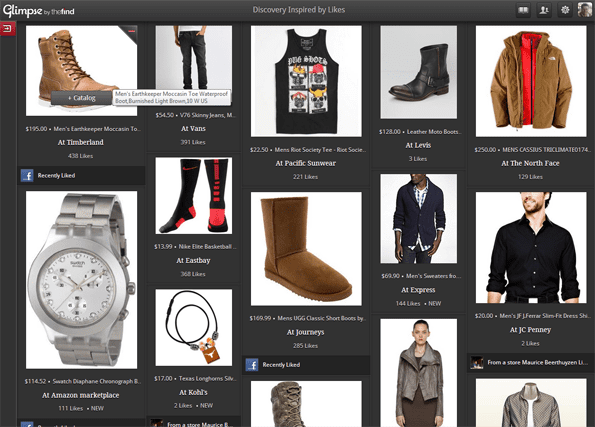Select the UGG Classic Short Boots image
This screenshot has height=427, width=595.
click(306, 249)
